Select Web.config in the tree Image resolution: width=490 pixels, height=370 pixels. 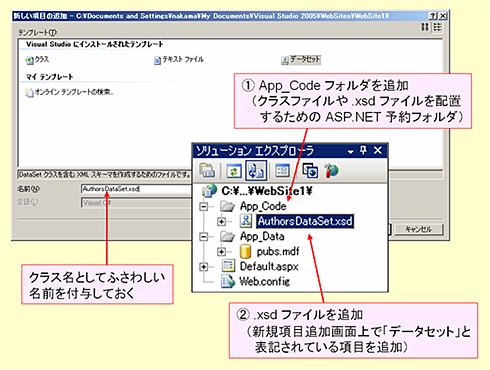[265, 282]
